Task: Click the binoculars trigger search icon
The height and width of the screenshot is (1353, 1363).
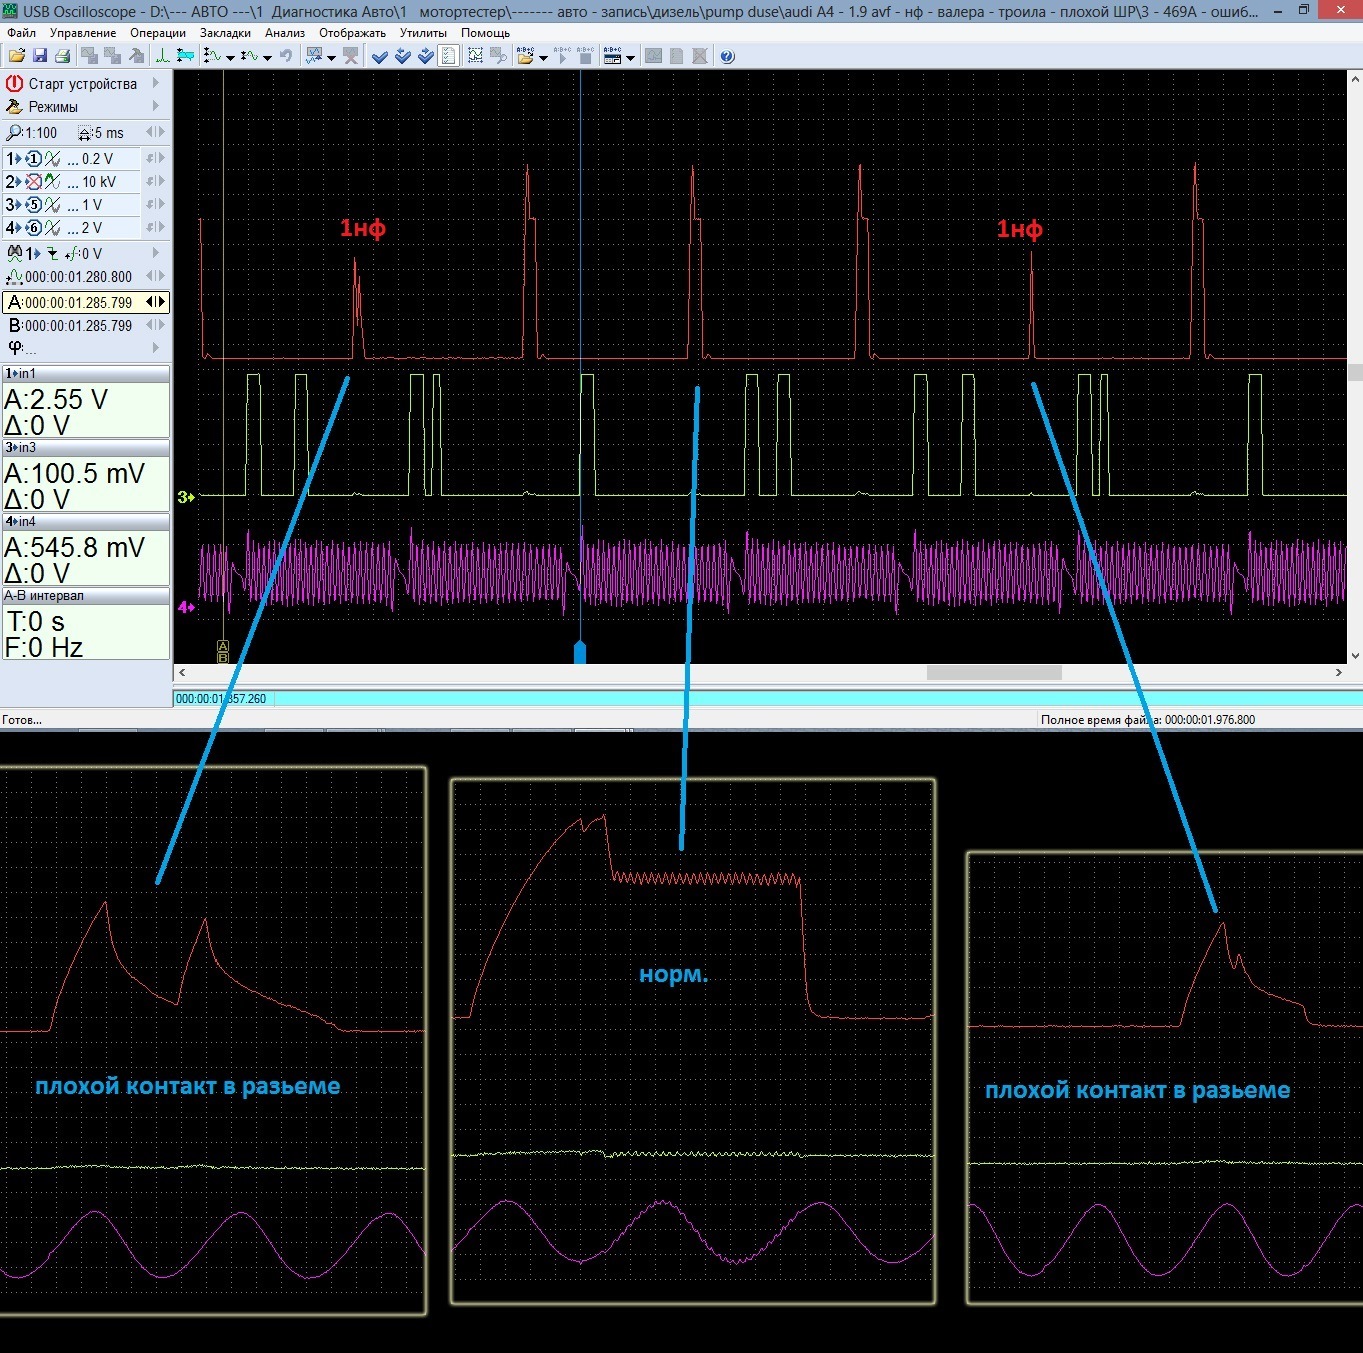Action: [x=14, y=254]
